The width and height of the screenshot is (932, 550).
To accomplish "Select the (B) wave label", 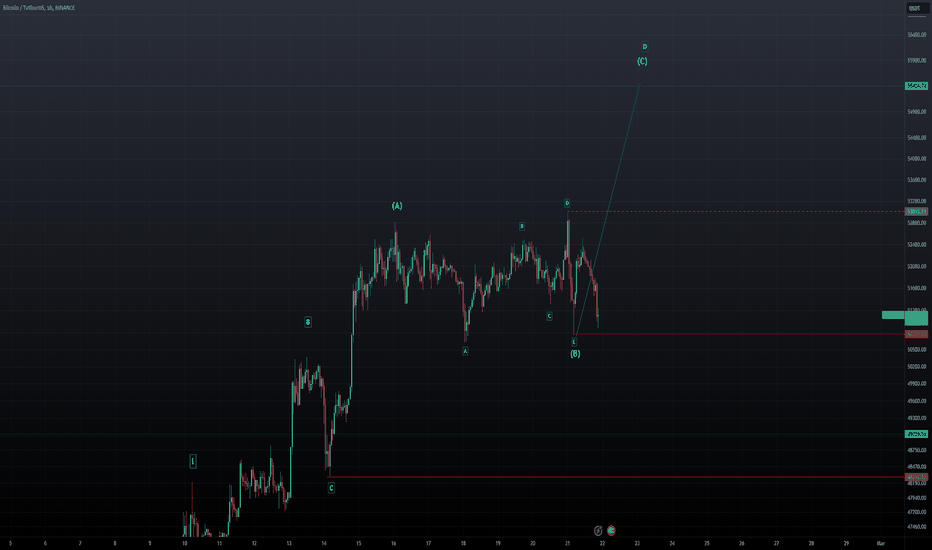I will (x=575, y=354).
